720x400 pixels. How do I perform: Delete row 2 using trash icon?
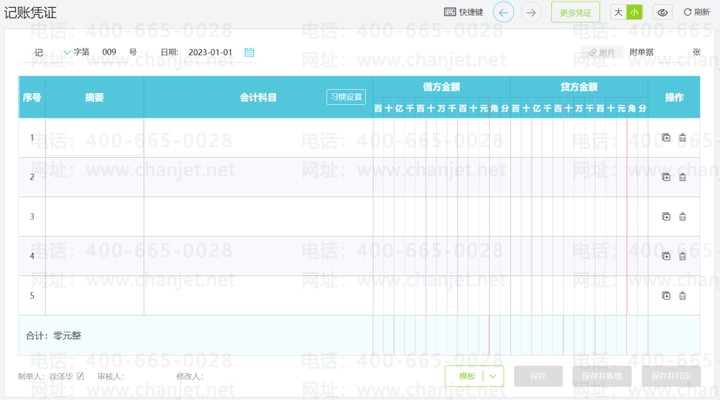click(682, 177)
